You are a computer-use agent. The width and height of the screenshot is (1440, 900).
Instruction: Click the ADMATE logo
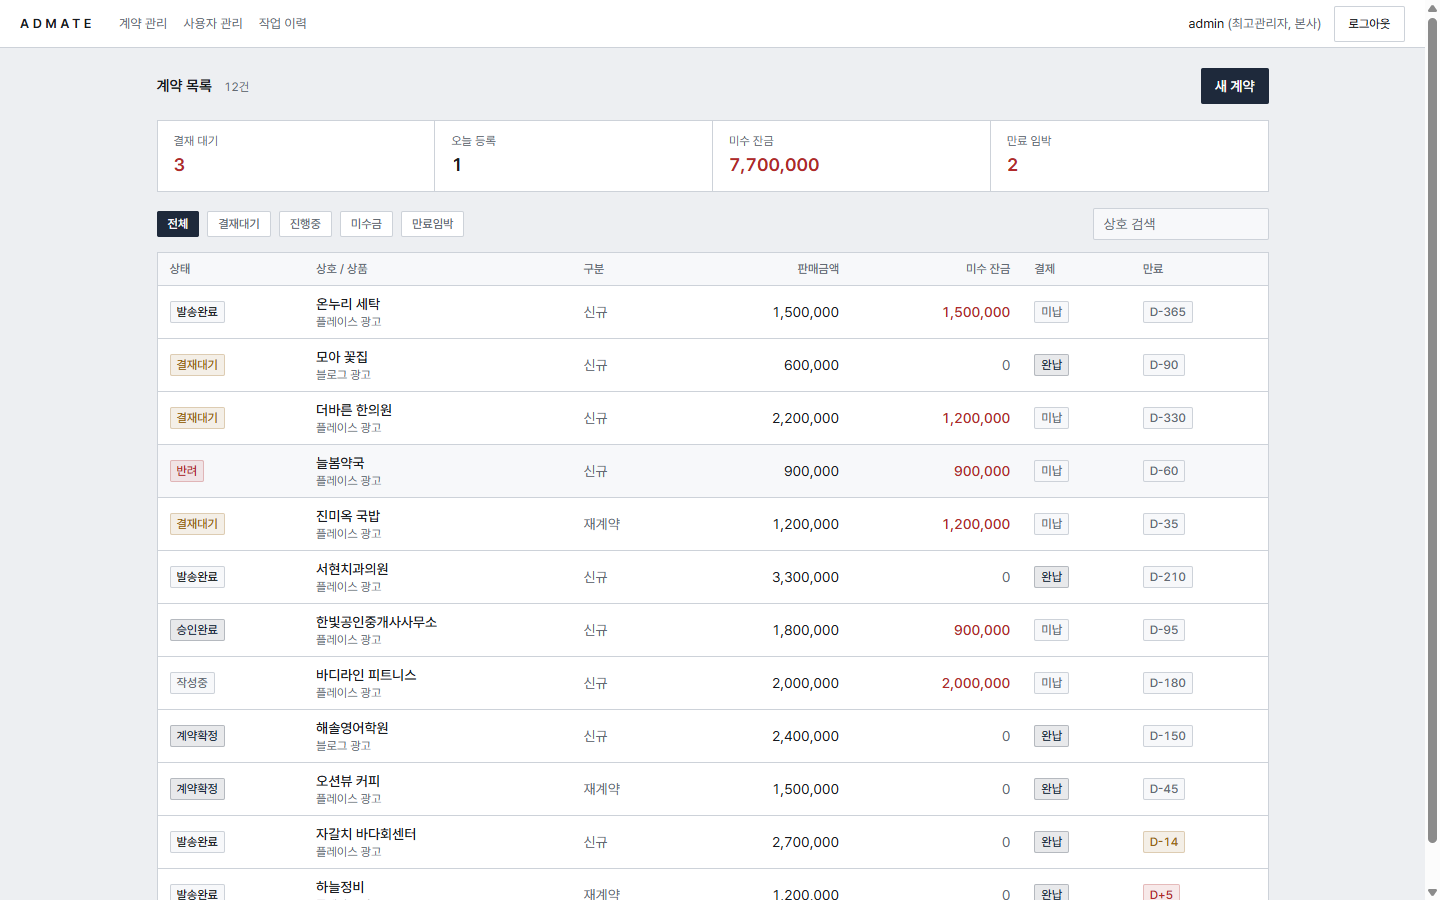point(56,24)
